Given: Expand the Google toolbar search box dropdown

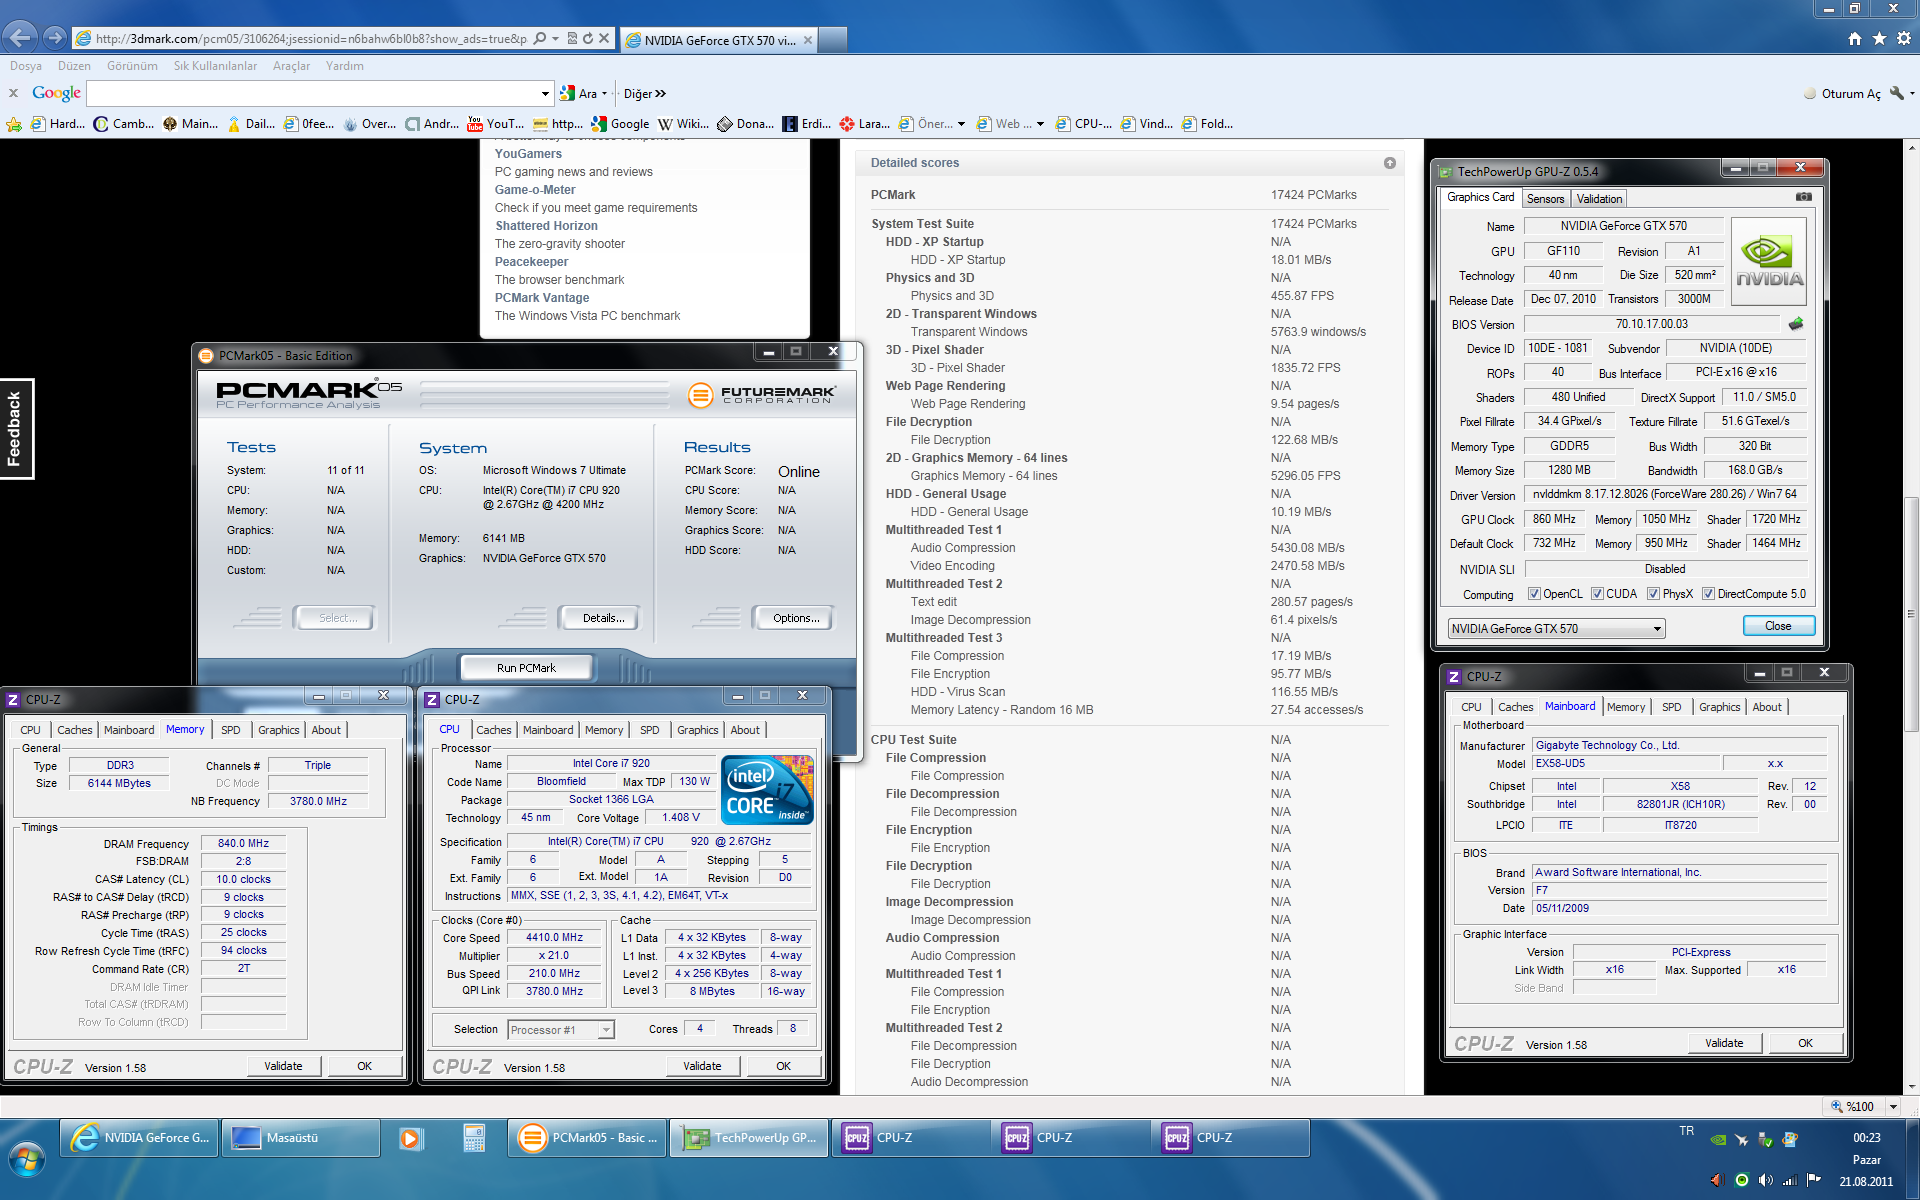Looking at the screenshot, I should point(545,94).
